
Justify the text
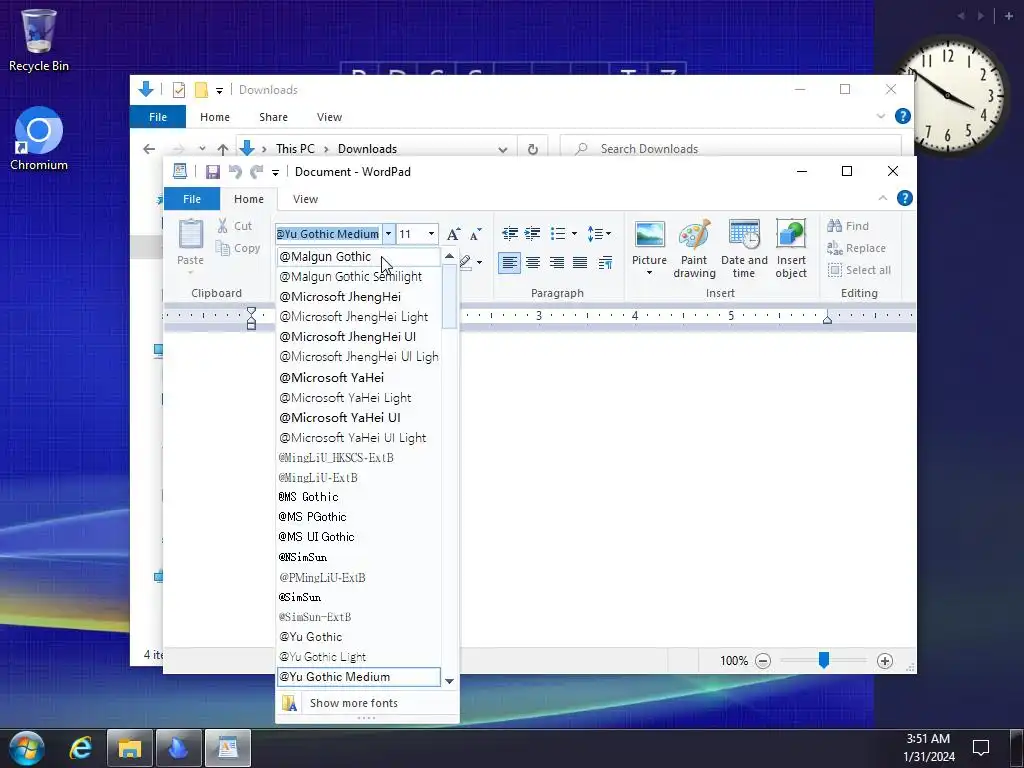click(580, 263)
